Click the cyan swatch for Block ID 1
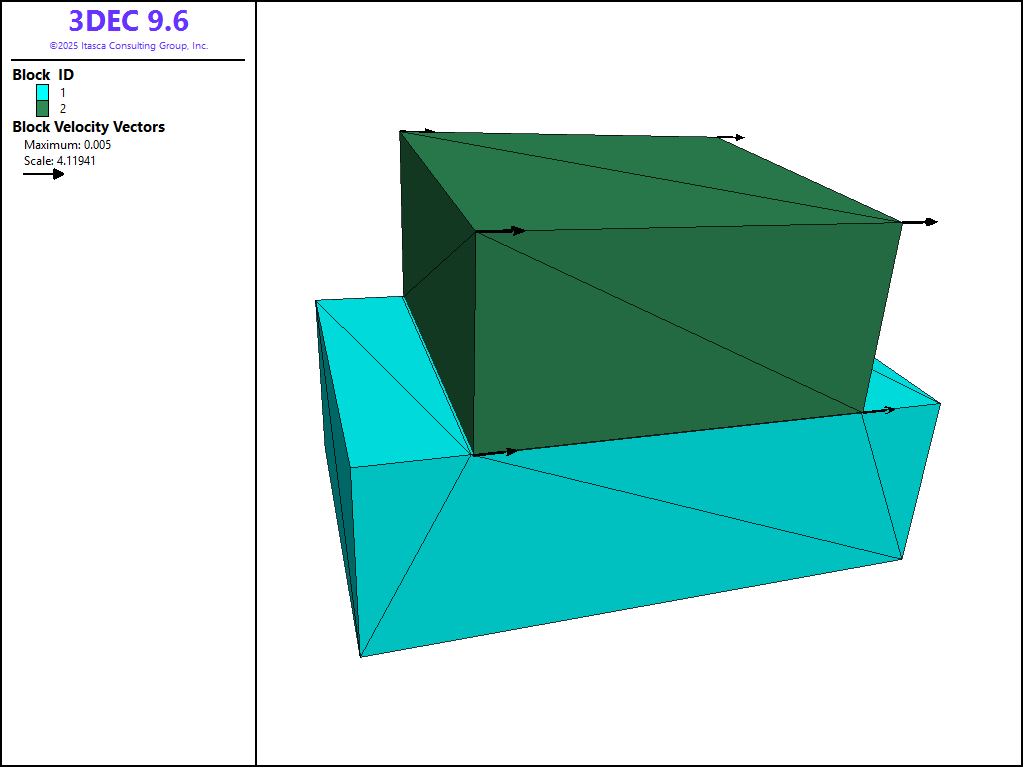 pyautogui.click(x=42, y=92)
